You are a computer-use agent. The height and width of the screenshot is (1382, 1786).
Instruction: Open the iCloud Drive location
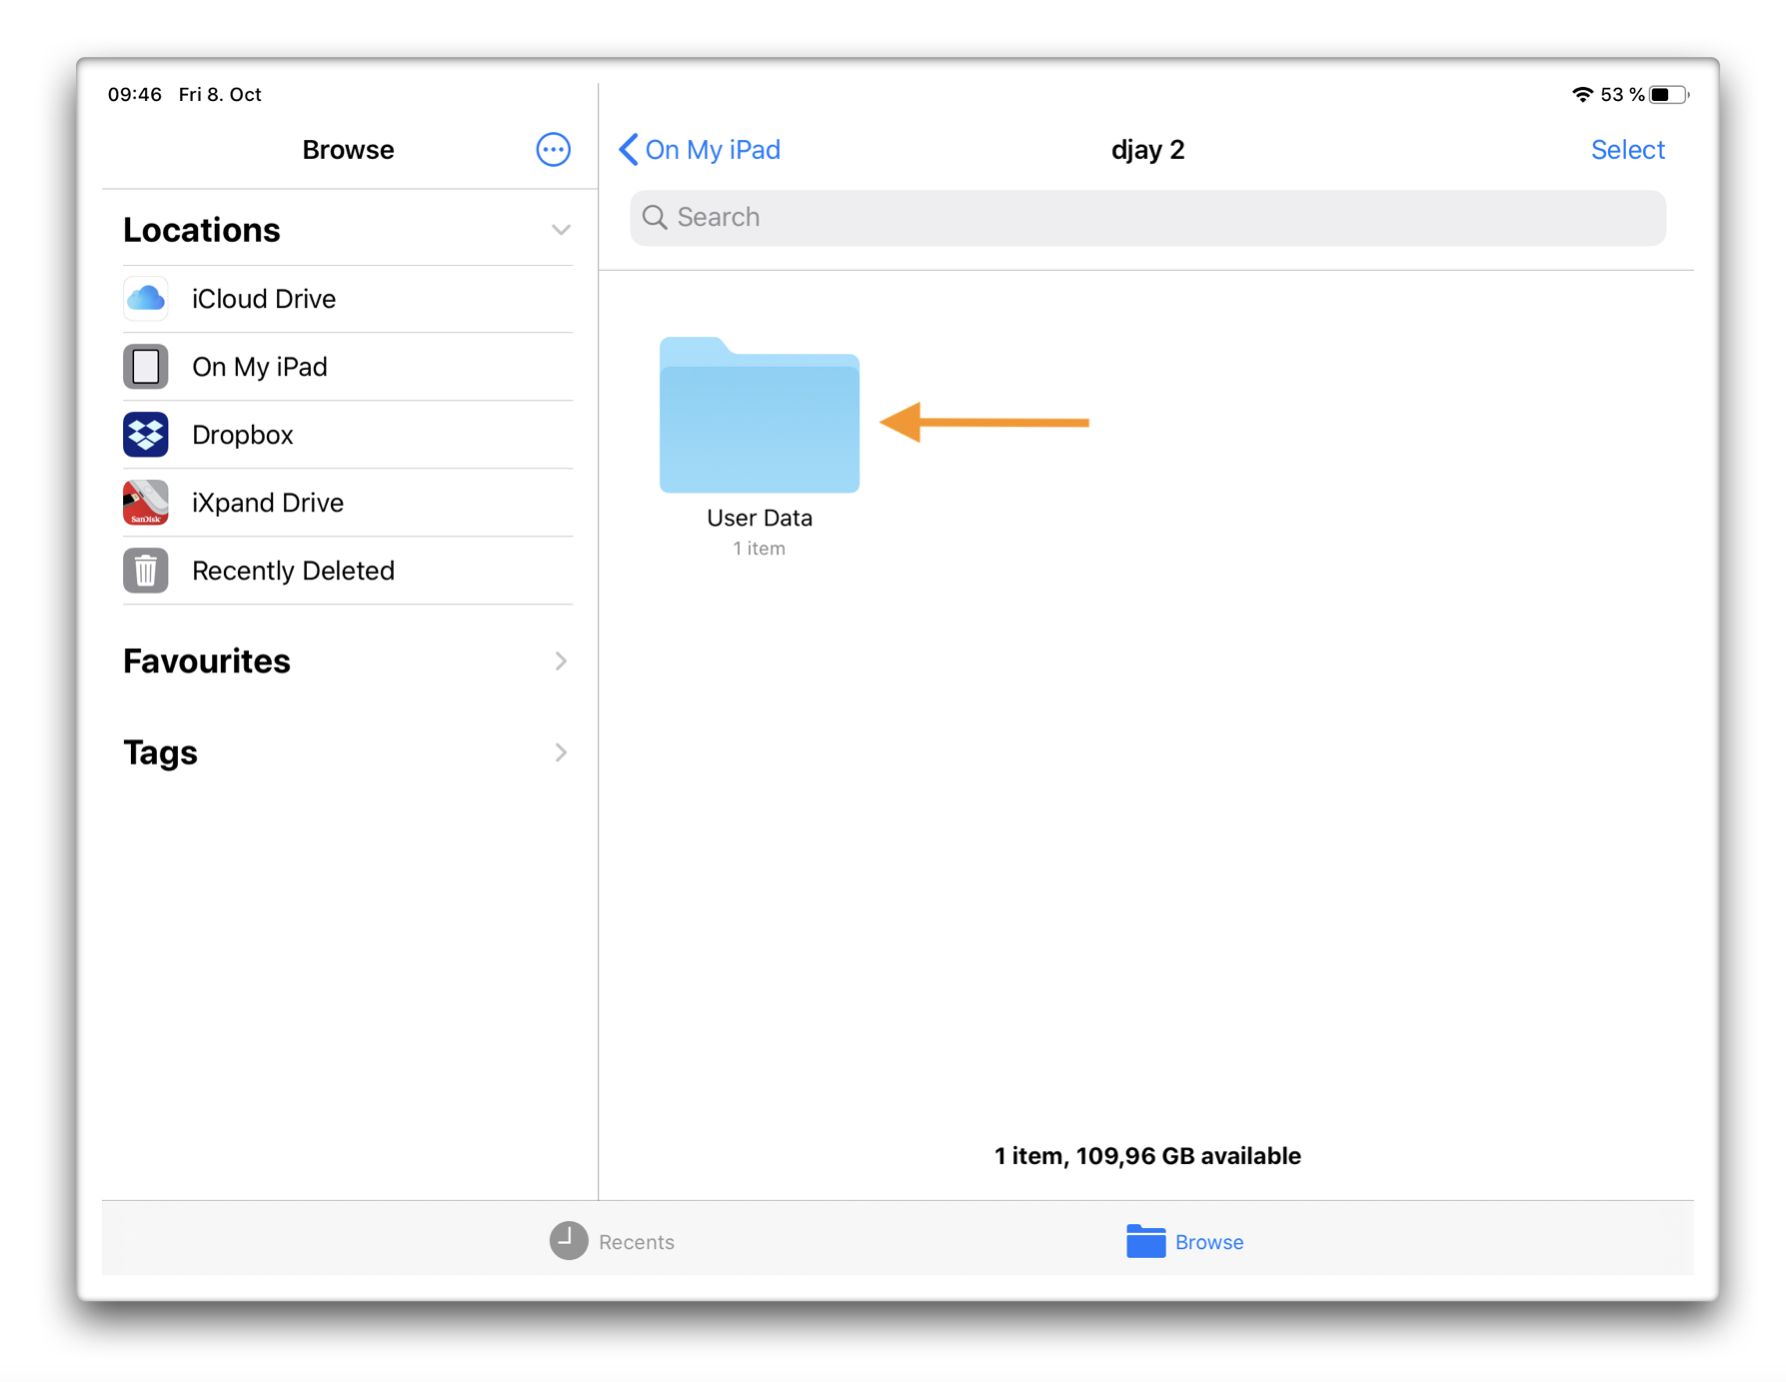pos(264,298)
